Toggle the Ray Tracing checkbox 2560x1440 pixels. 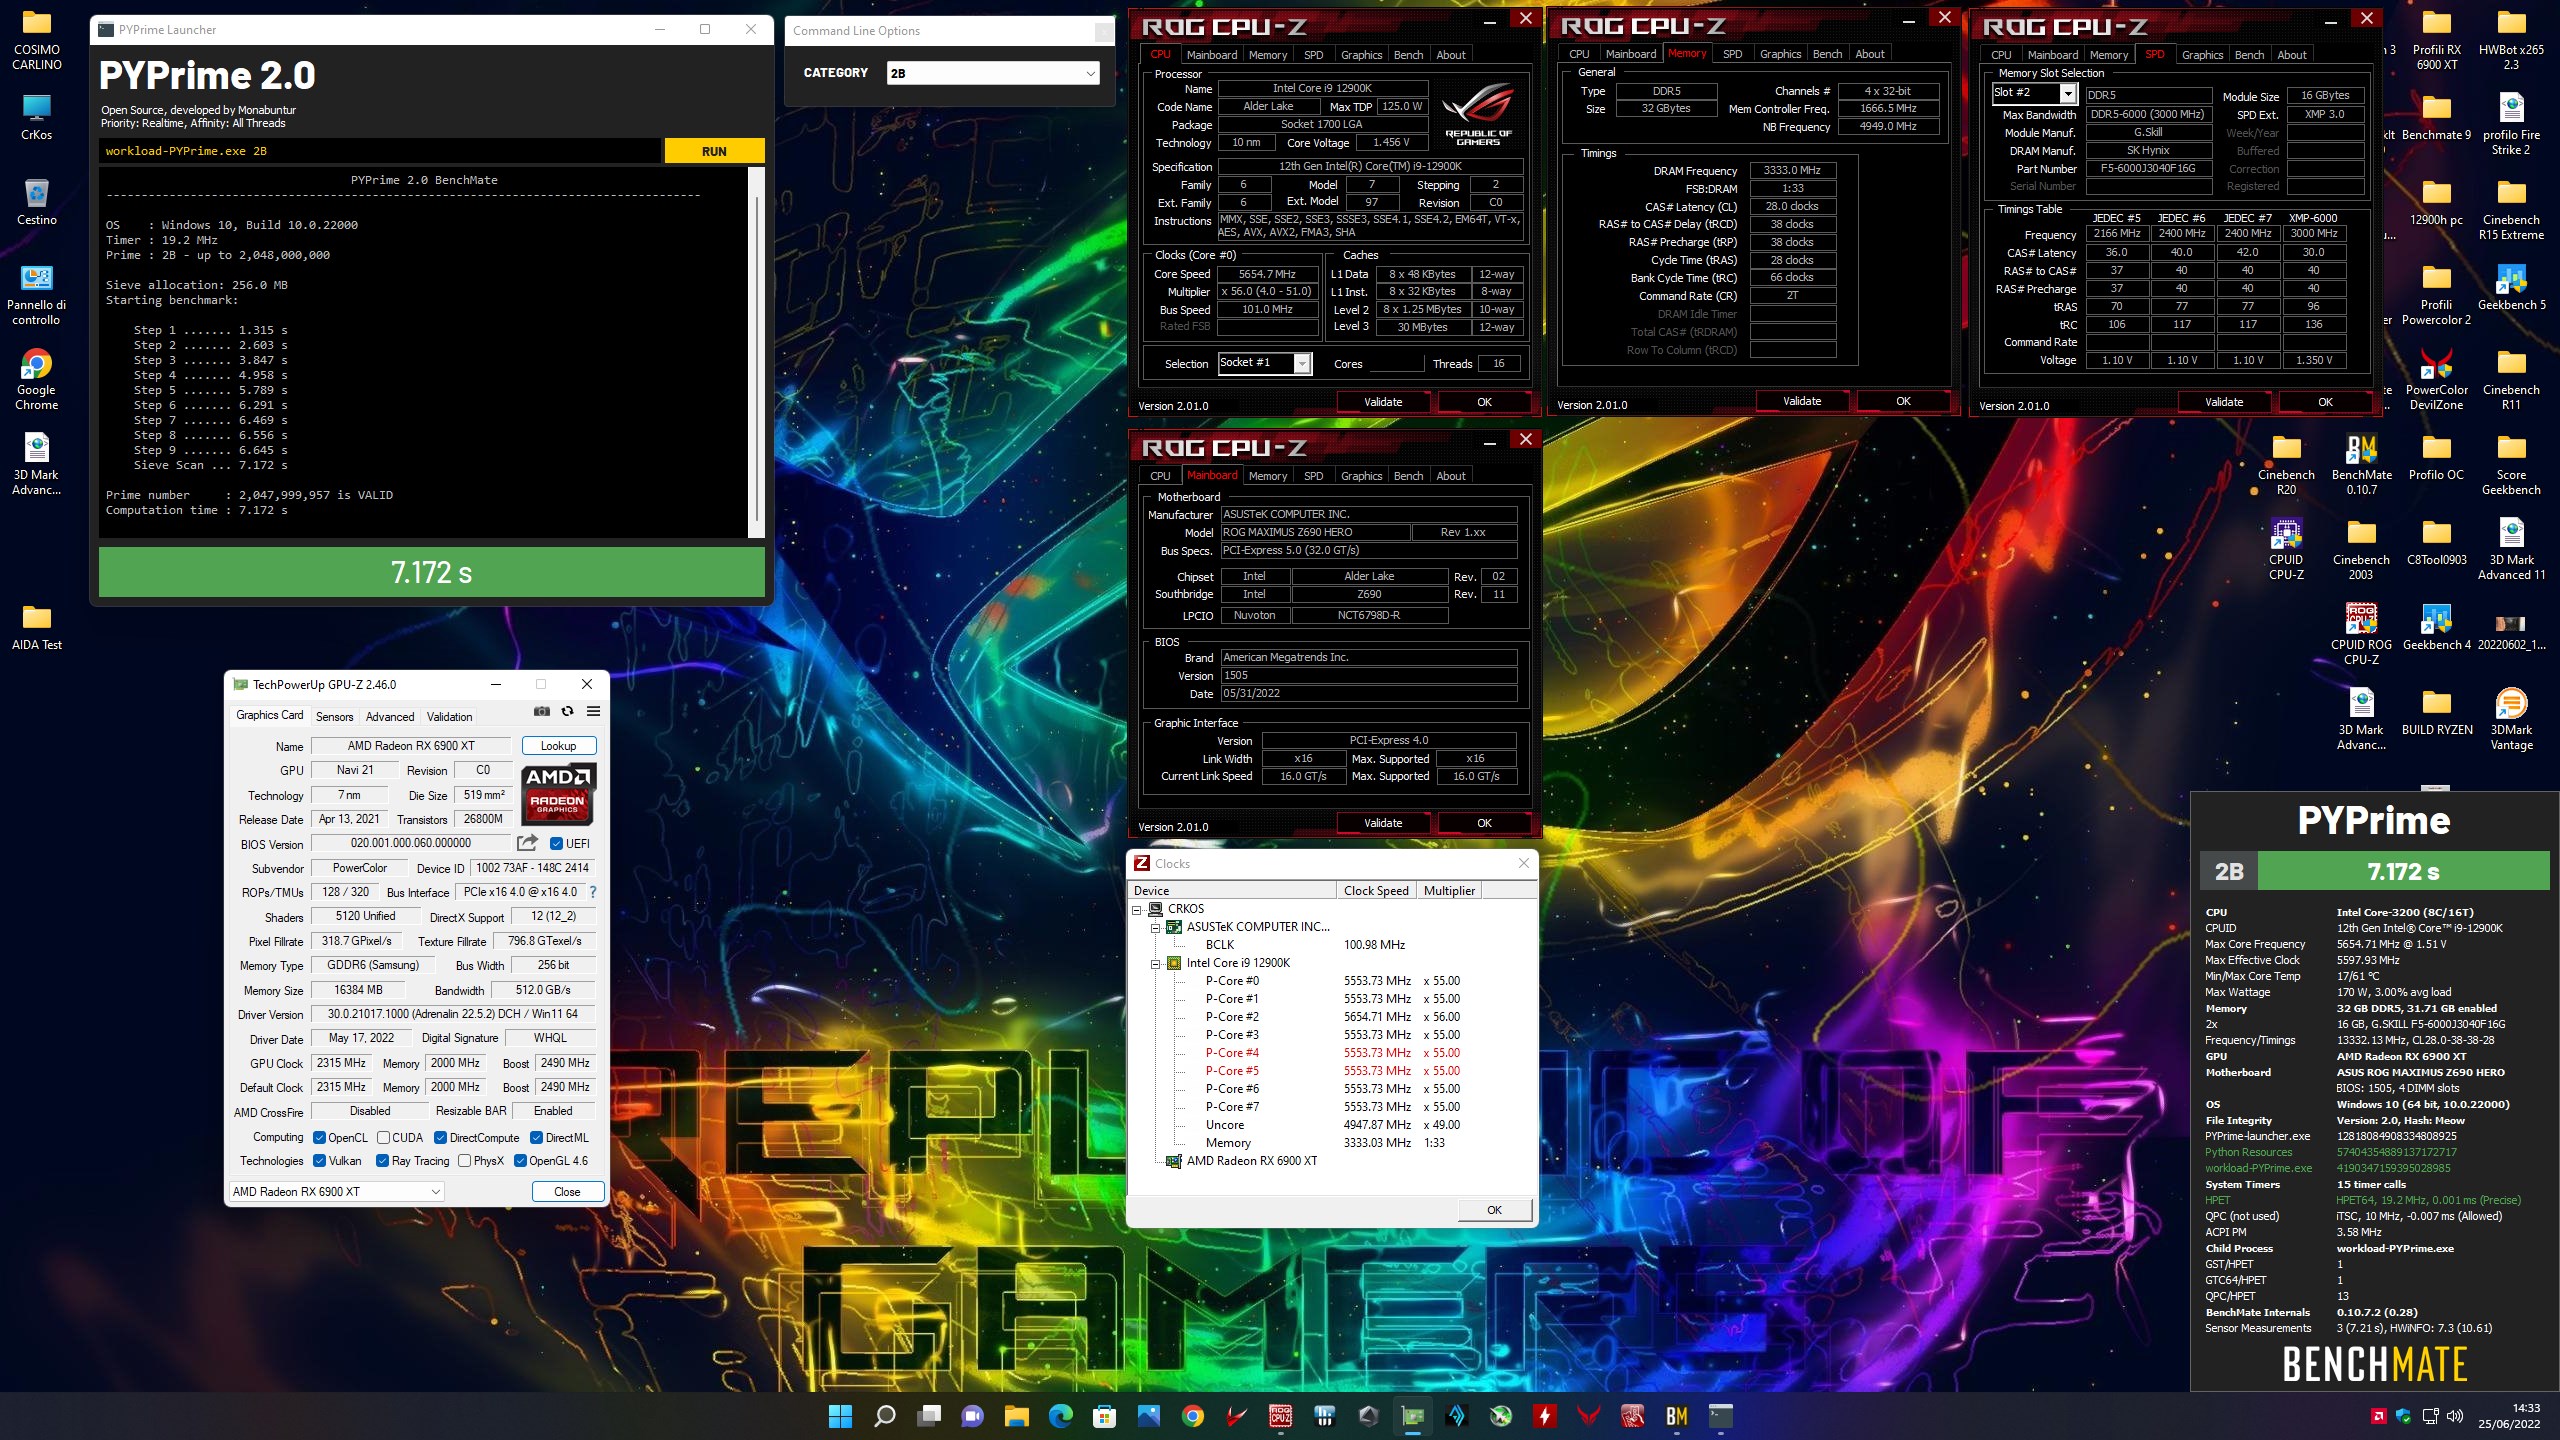click(x=382, y=1160)
